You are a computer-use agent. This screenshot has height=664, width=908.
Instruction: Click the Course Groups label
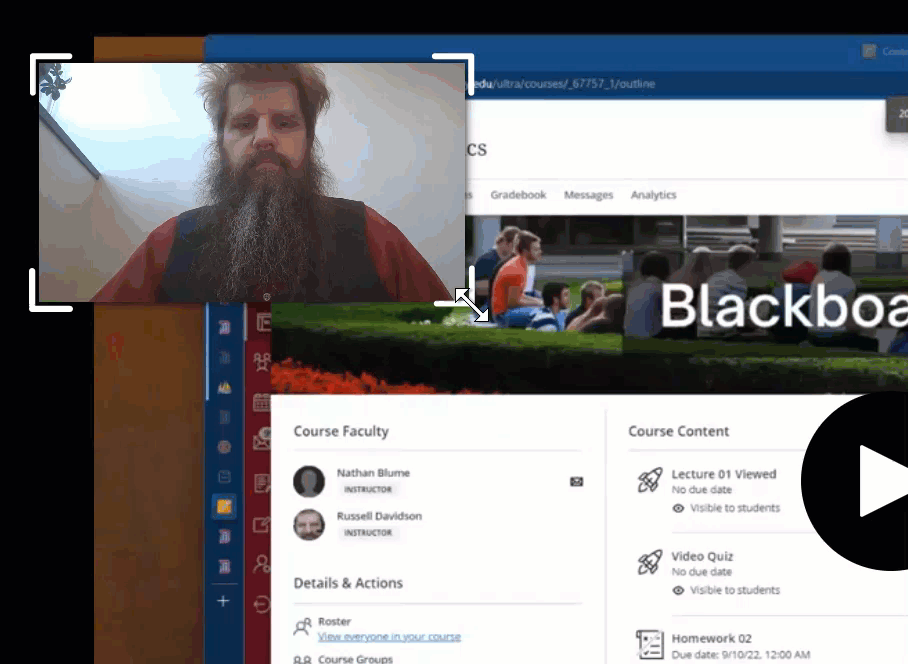tap(356, 659)
